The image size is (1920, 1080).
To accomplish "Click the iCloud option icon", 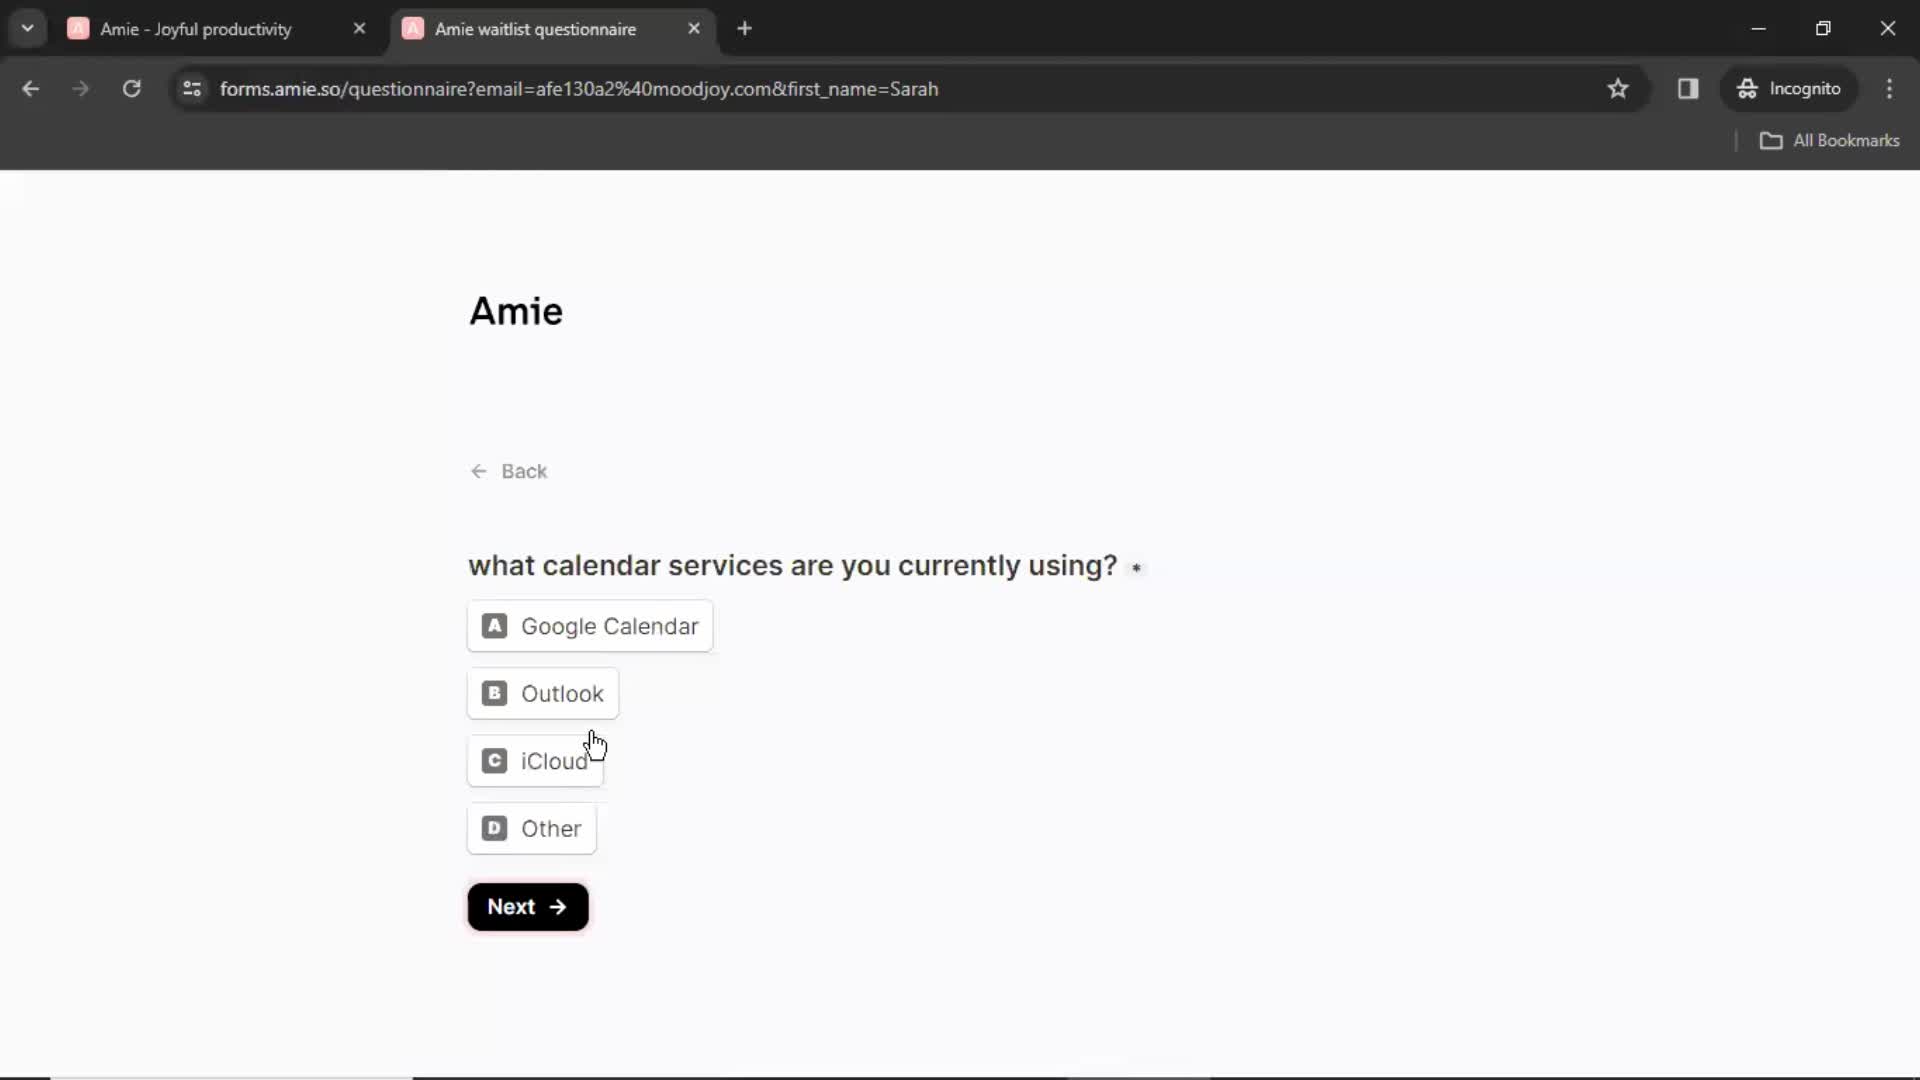I will pos(495,761).
